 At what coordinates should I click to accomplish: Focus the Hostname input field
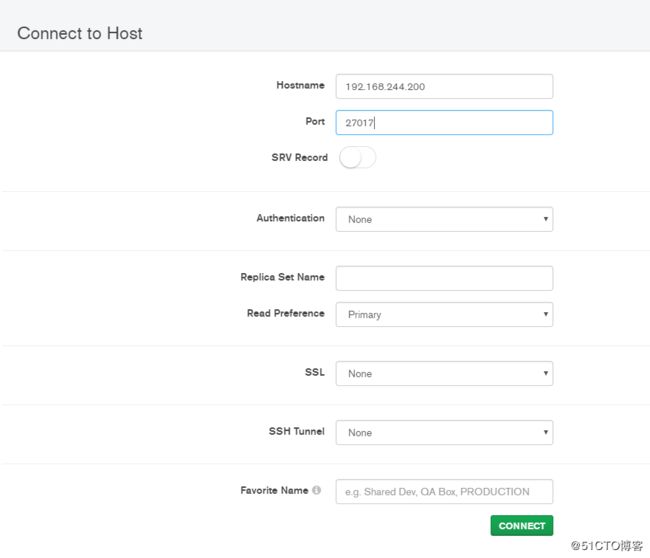click(444, 87)
